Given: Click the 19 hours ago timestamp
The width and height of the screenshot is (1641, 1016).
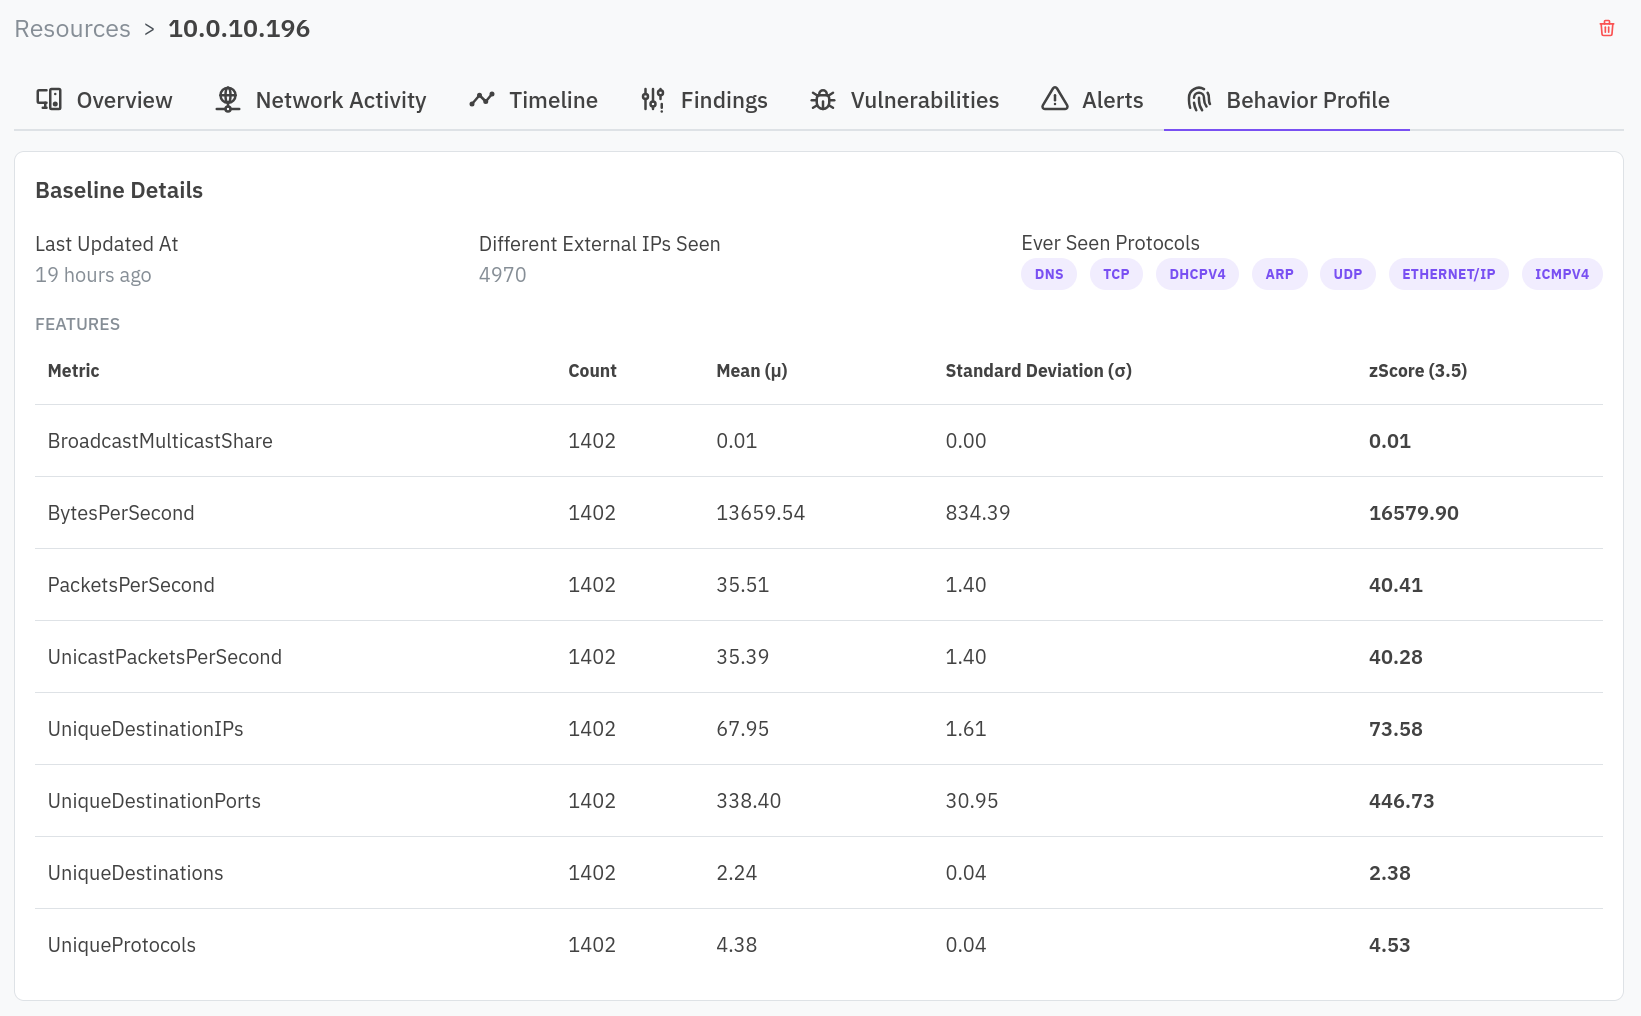Looking at the screenshot, I should tap(93, 275).
